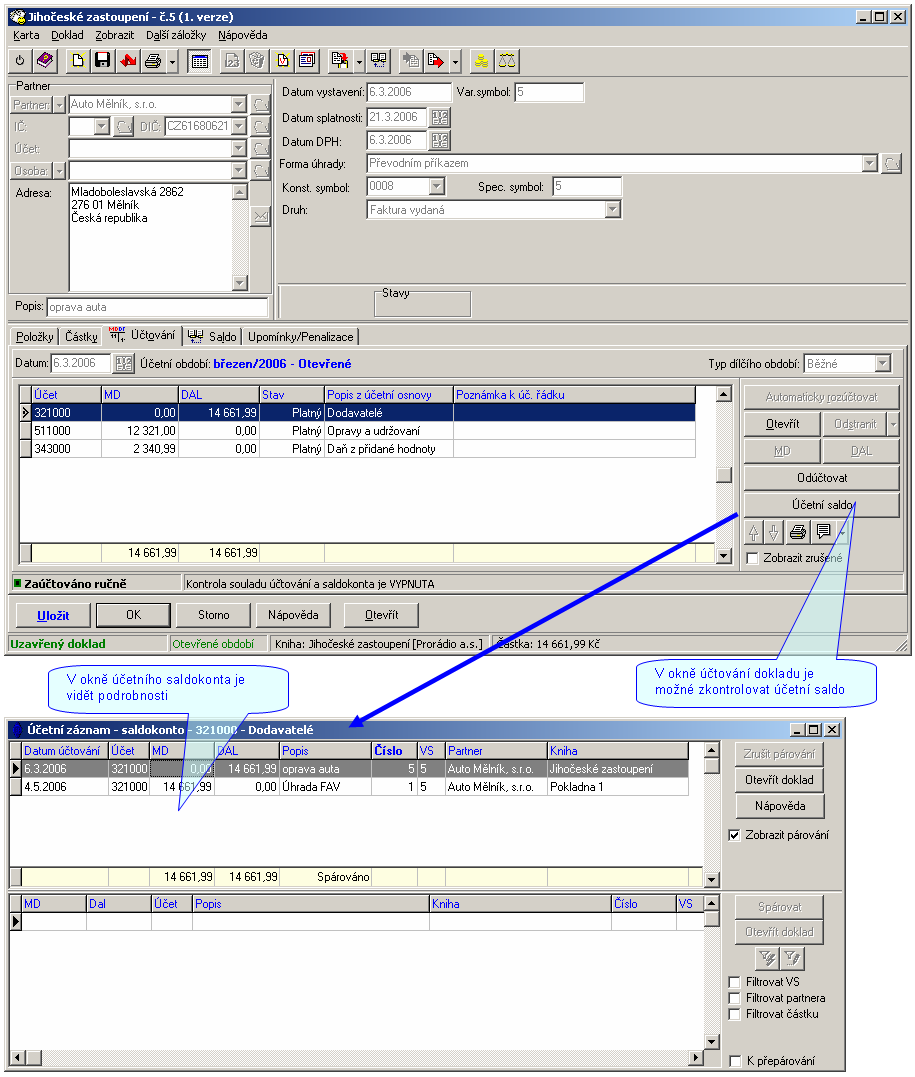
Task: Enable the Zobrazit zrušené checkbox
Action: (x=753, y=558)
